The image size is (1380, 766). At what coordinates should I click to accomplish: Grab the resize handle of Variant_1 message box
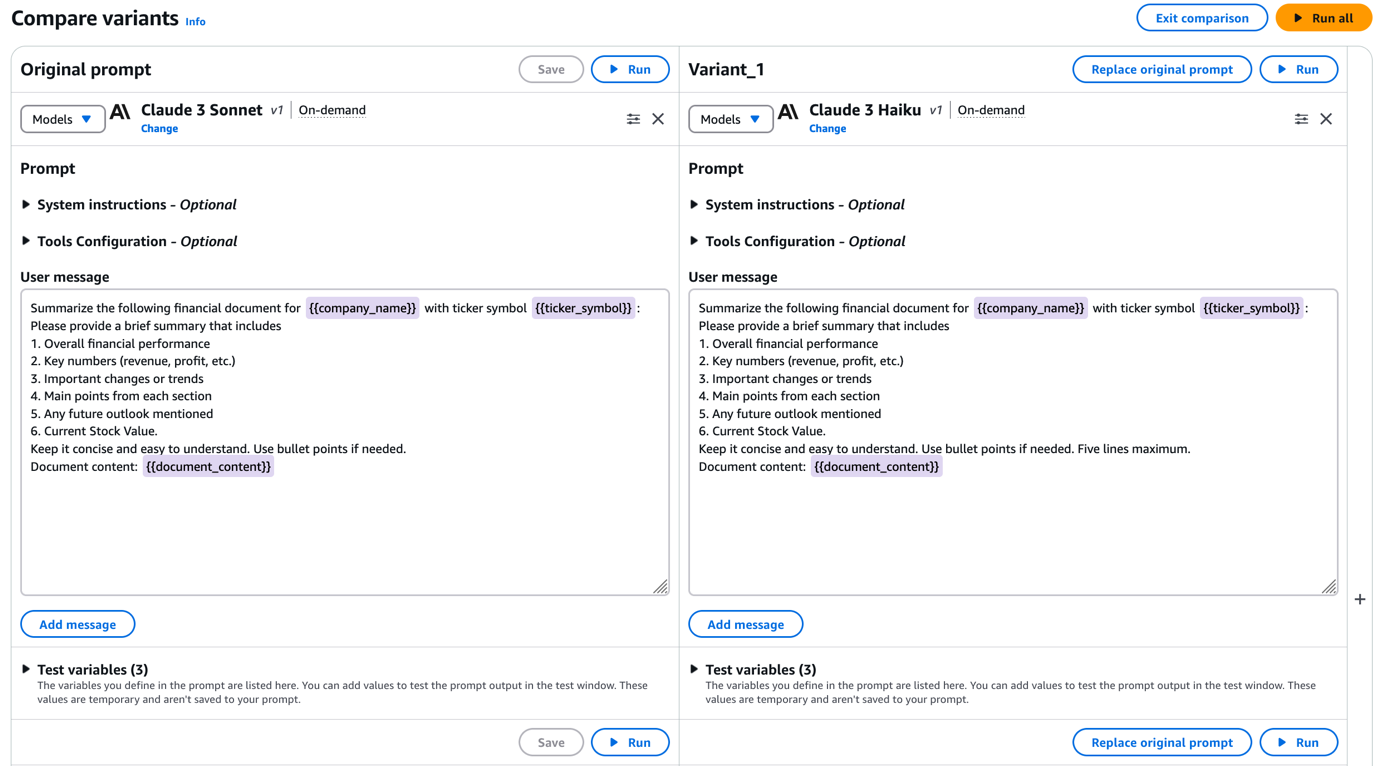(1329, 587)
